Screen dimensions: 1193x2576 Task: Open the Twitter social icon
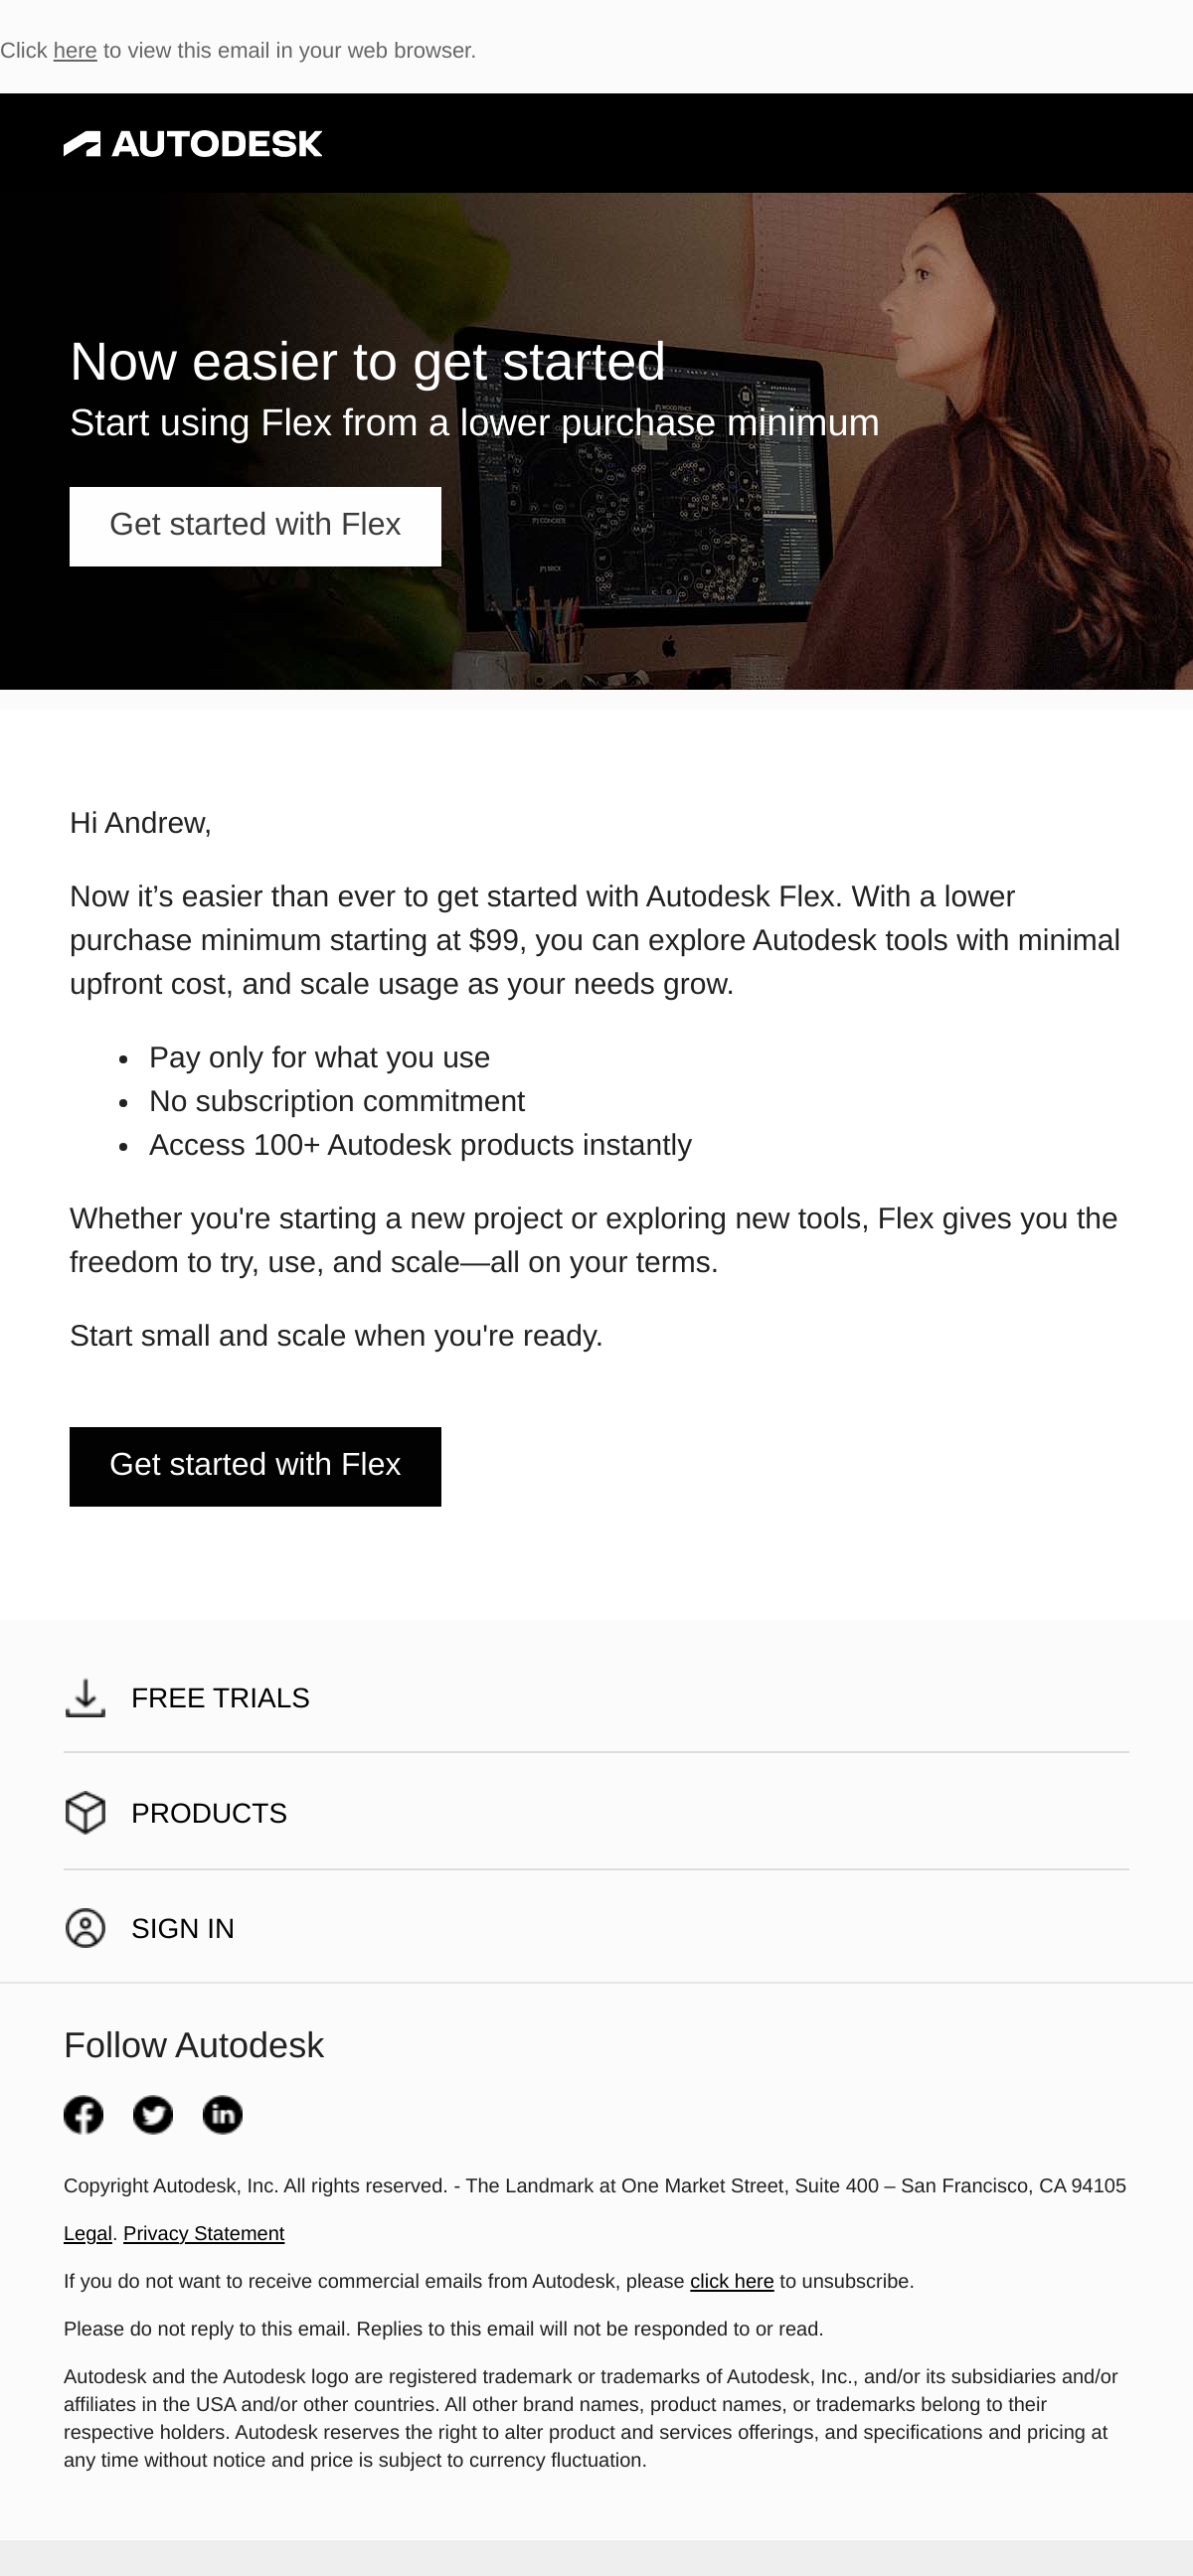point(153,2114)
